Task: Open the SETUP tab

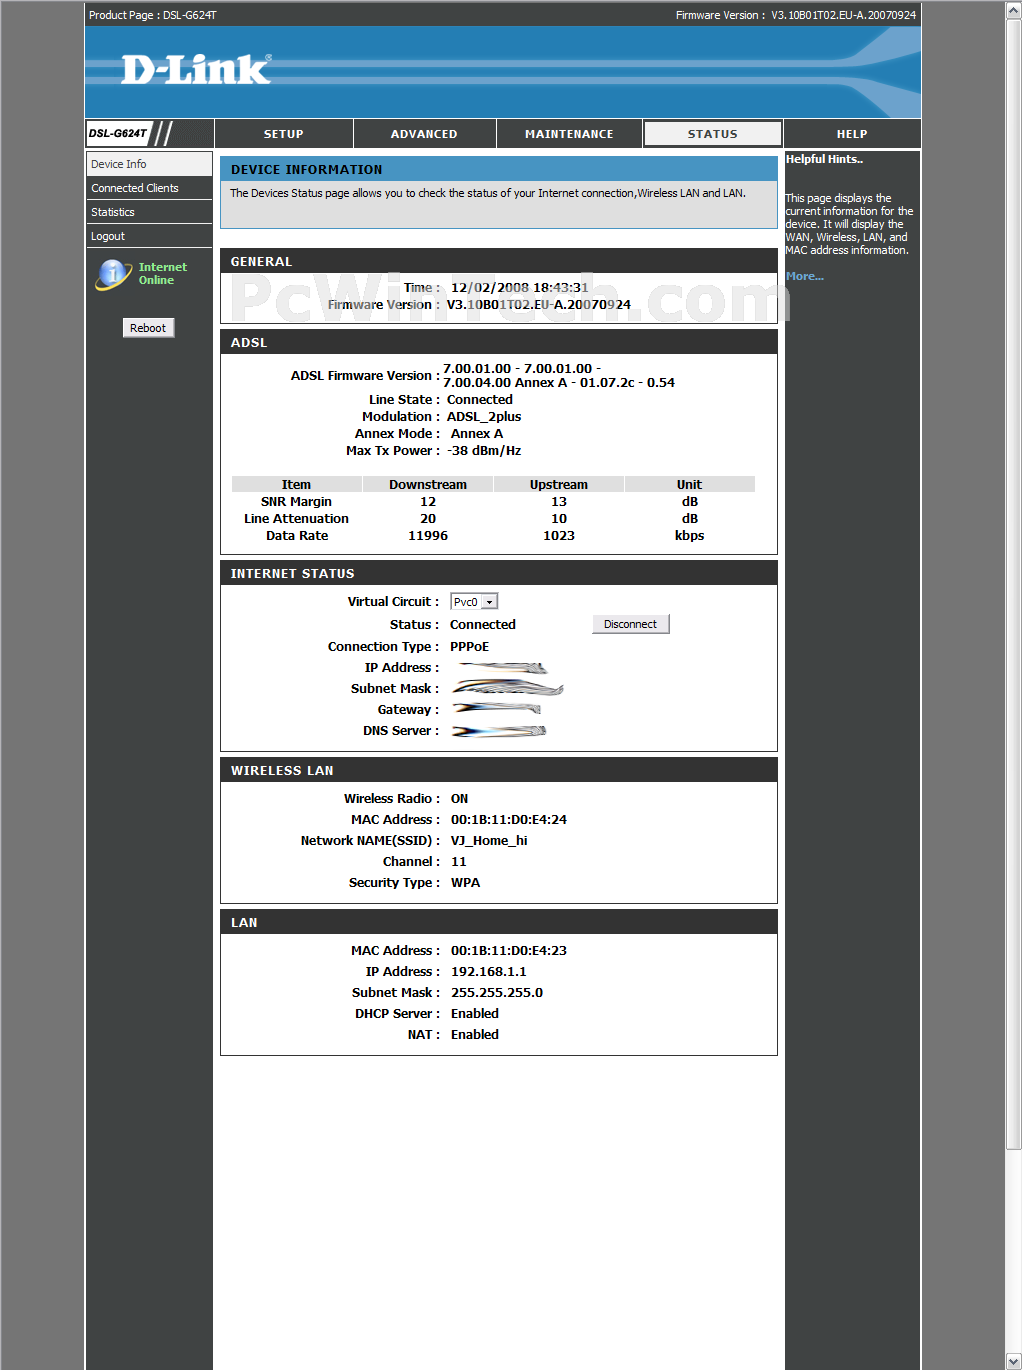Action: pos(284,134)
